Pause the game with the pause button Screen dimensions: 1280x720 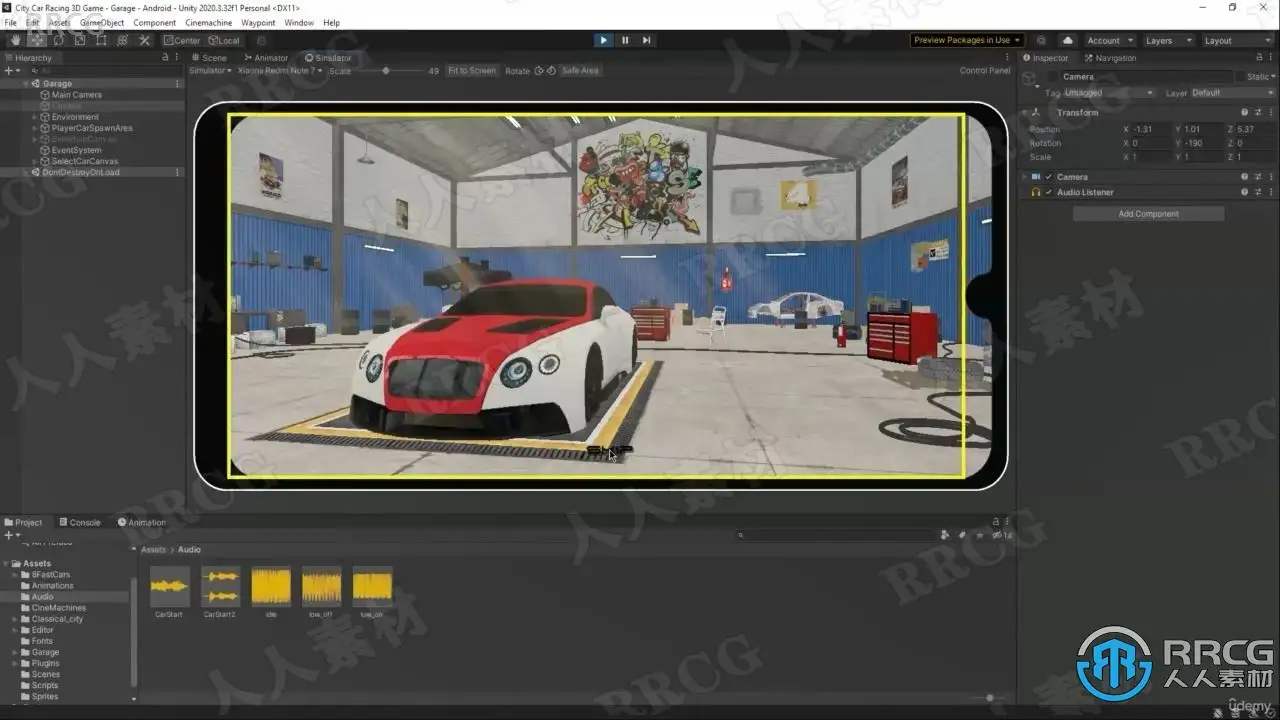pos(625,40)
